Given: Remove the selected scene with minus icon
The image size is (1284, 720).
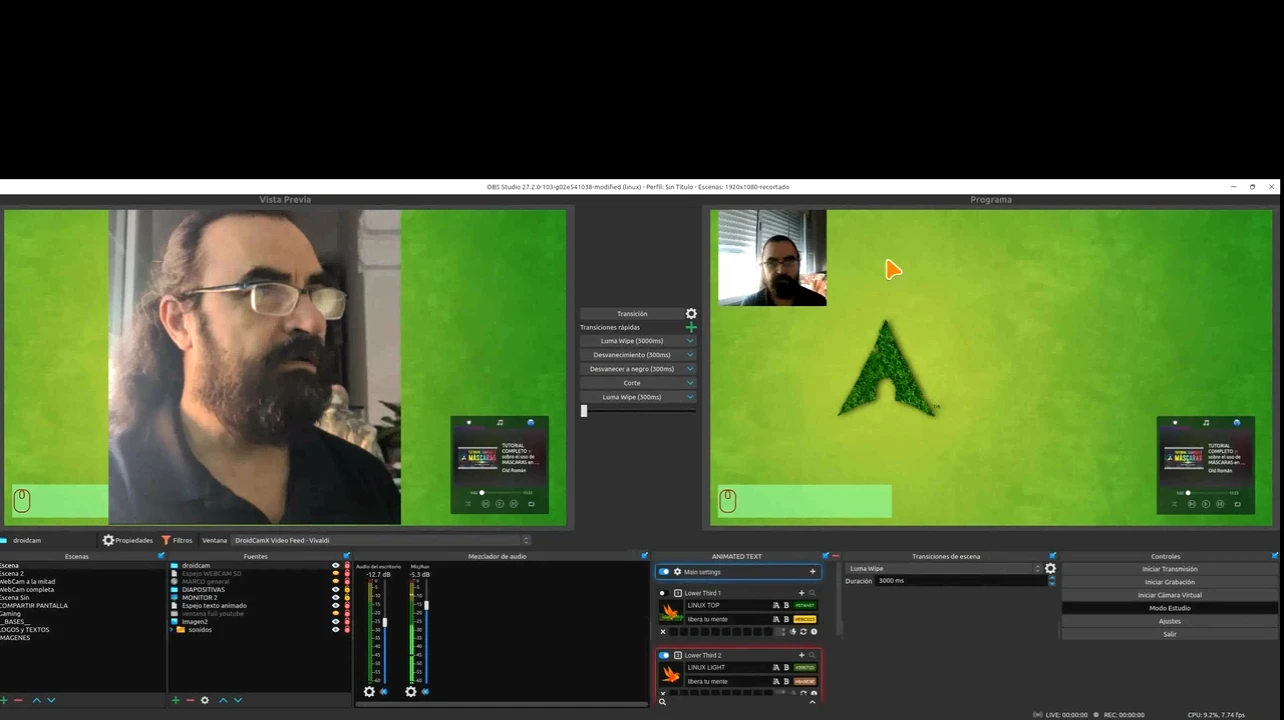Looking at the screenshot, I should coord(18,700).
